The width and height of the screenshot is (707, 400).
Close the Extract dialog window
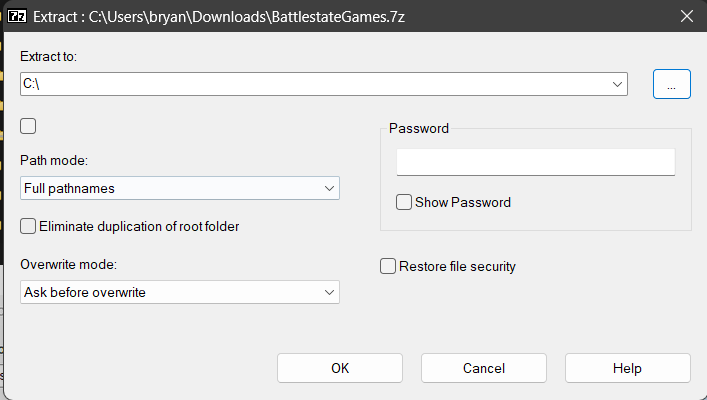point(687,16)
